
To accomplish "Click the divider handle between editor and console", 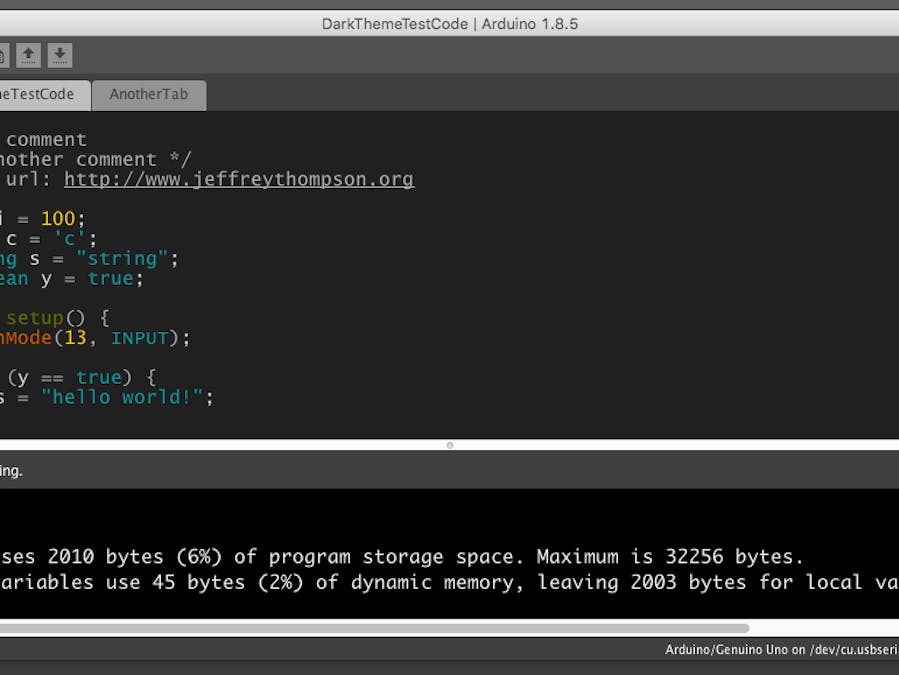I will pyautogui.click(x=450, y=446).
